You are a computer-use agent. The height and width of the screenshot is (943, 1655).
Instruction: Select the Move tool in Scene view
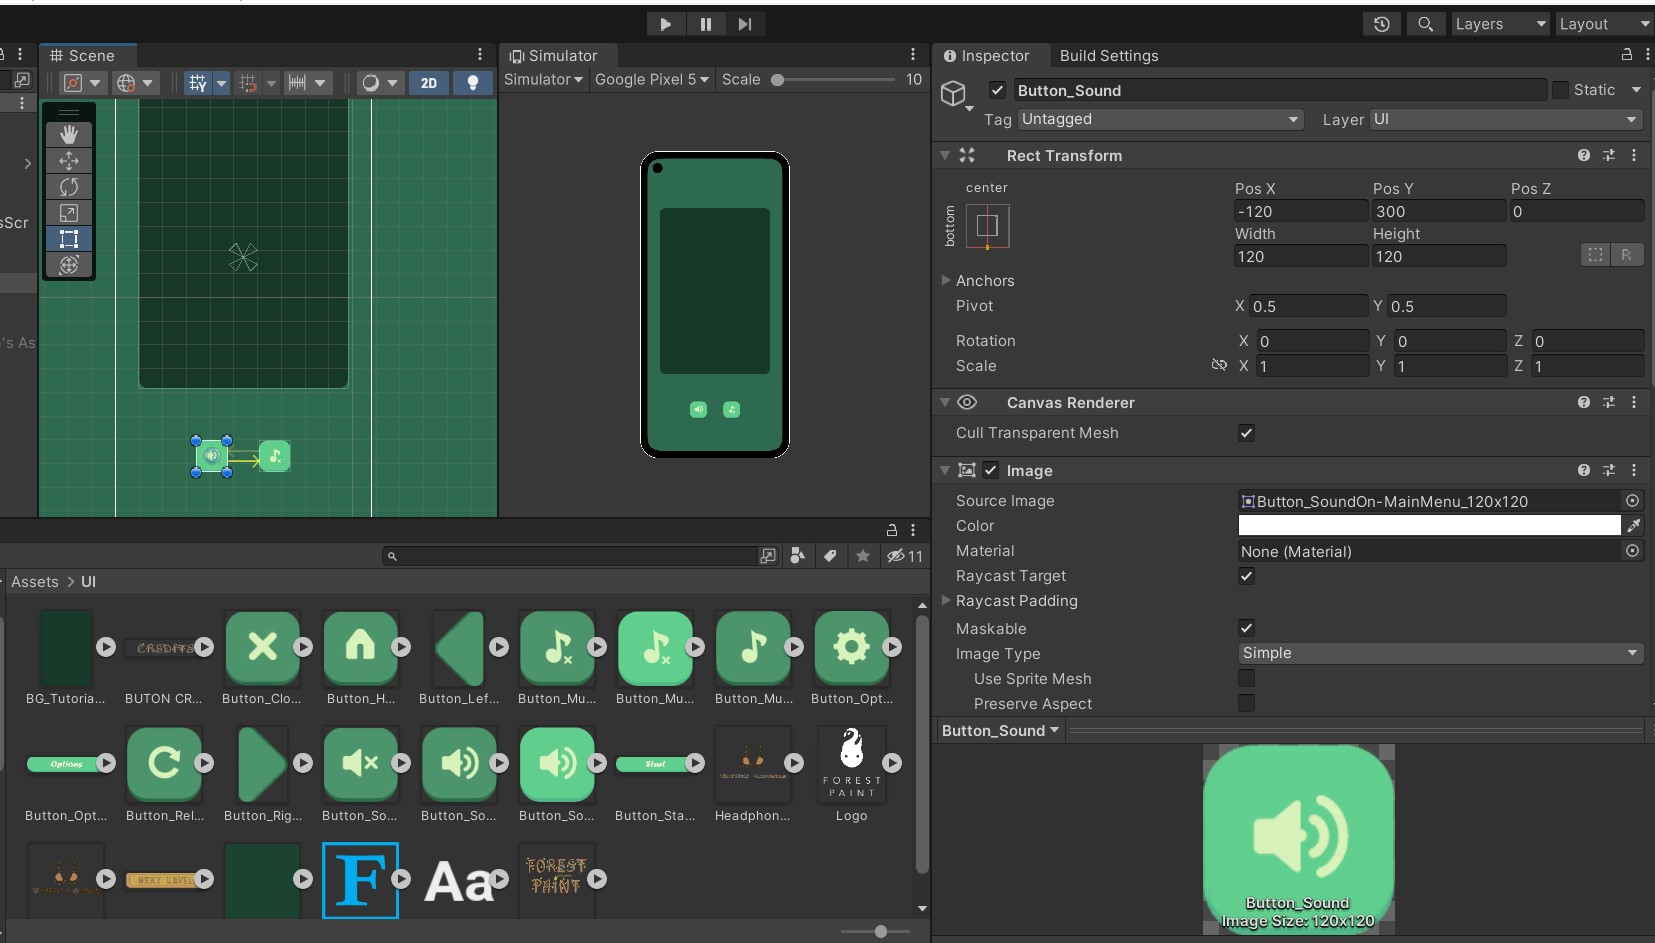(x=69, y=160)
